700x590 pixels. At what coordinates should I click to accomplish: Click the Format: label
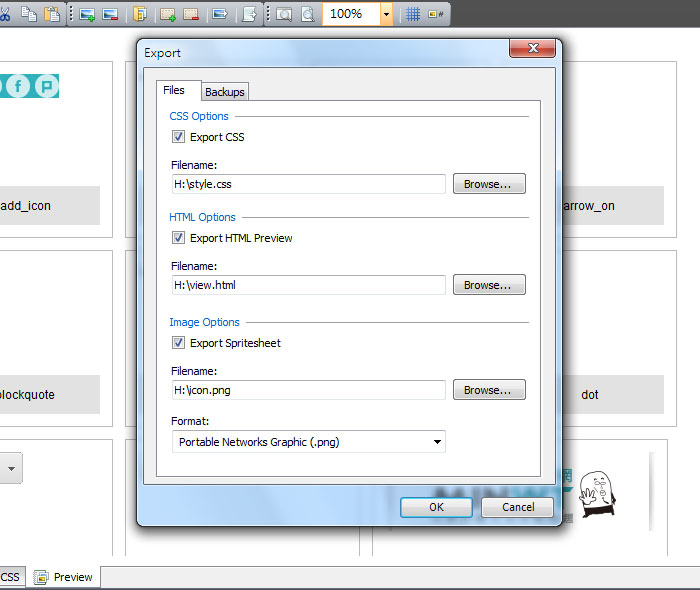pos(190,421)
